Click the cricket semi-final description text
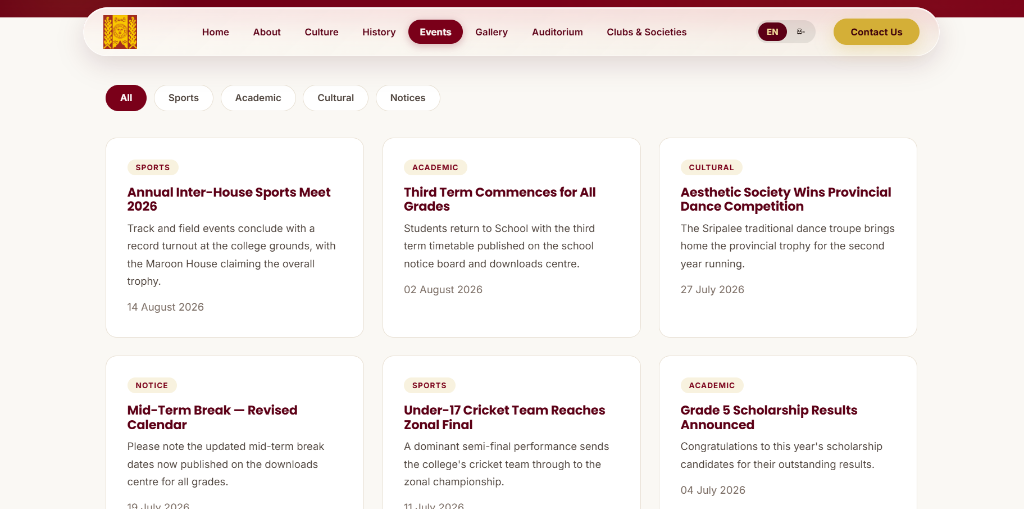 [506, 465]
